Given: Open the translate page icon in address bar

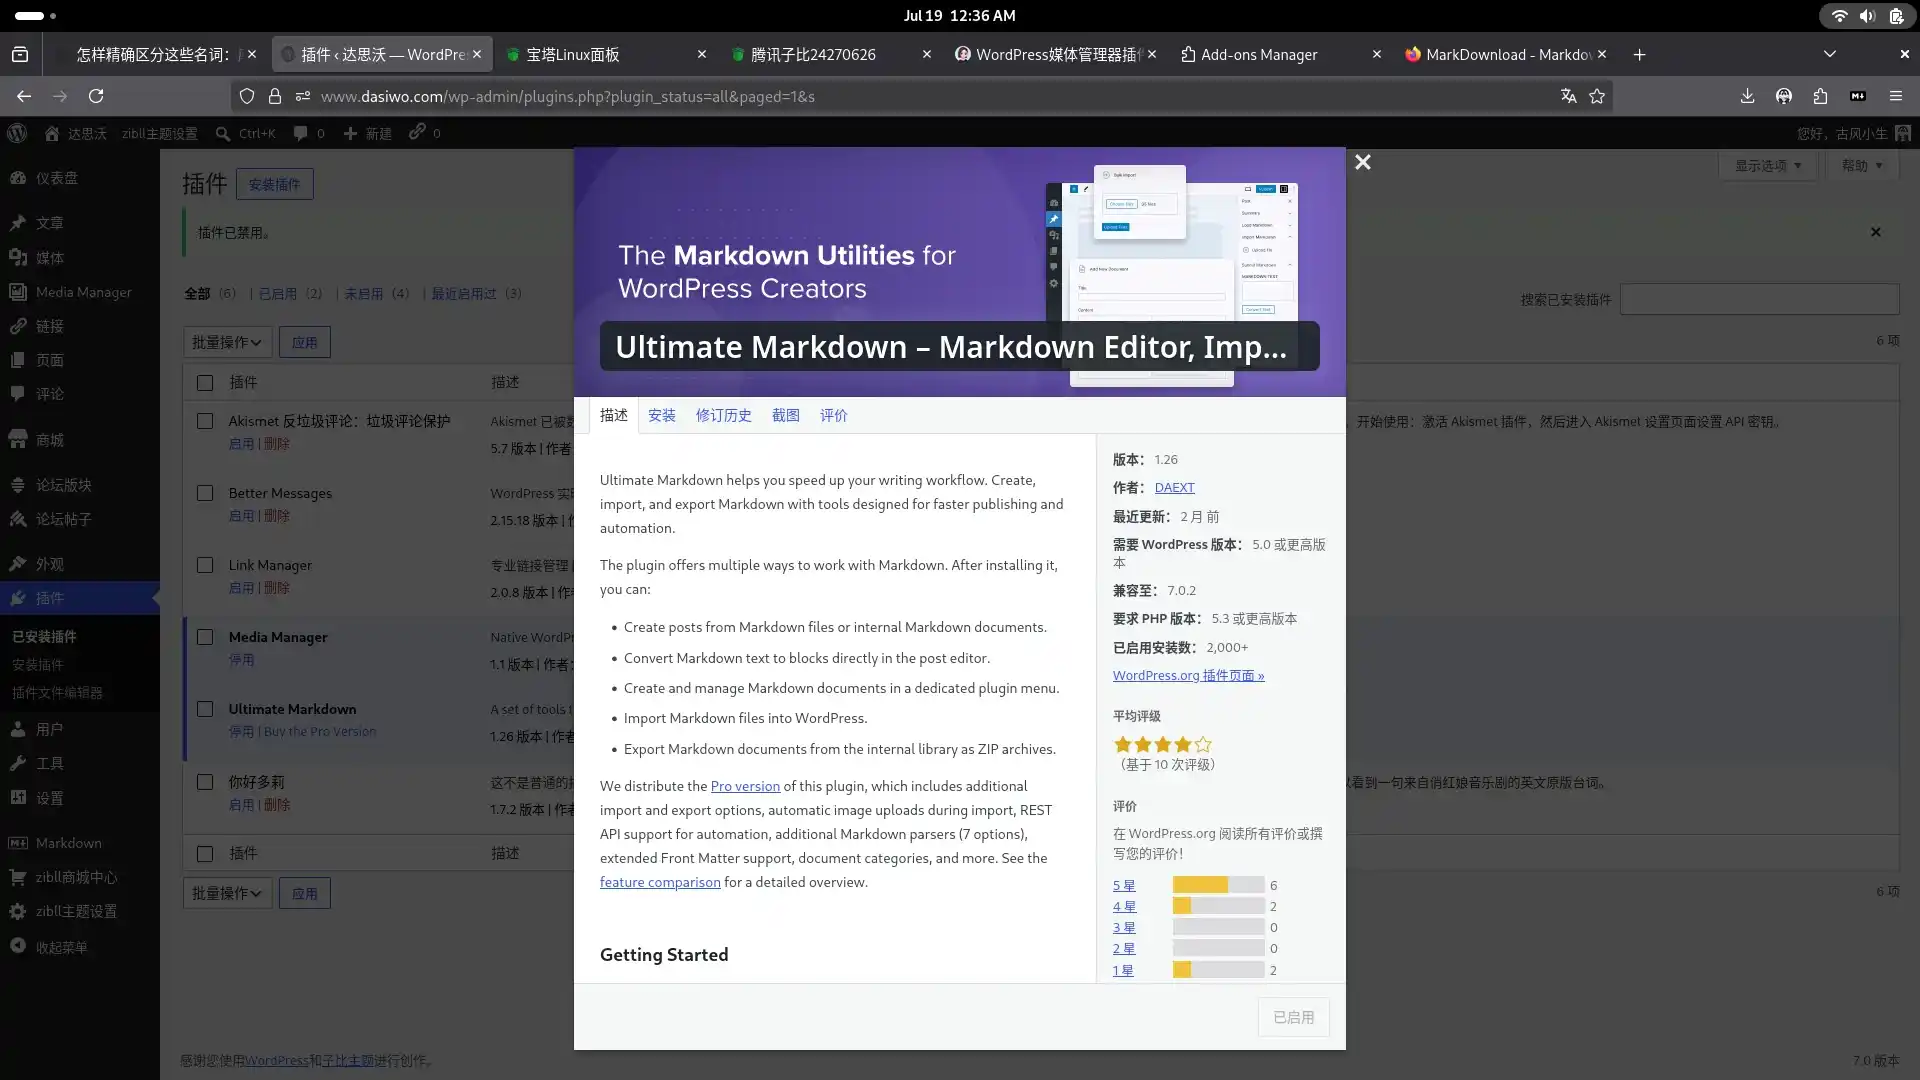Looking at the screenshot, I should coord(1568,96).
